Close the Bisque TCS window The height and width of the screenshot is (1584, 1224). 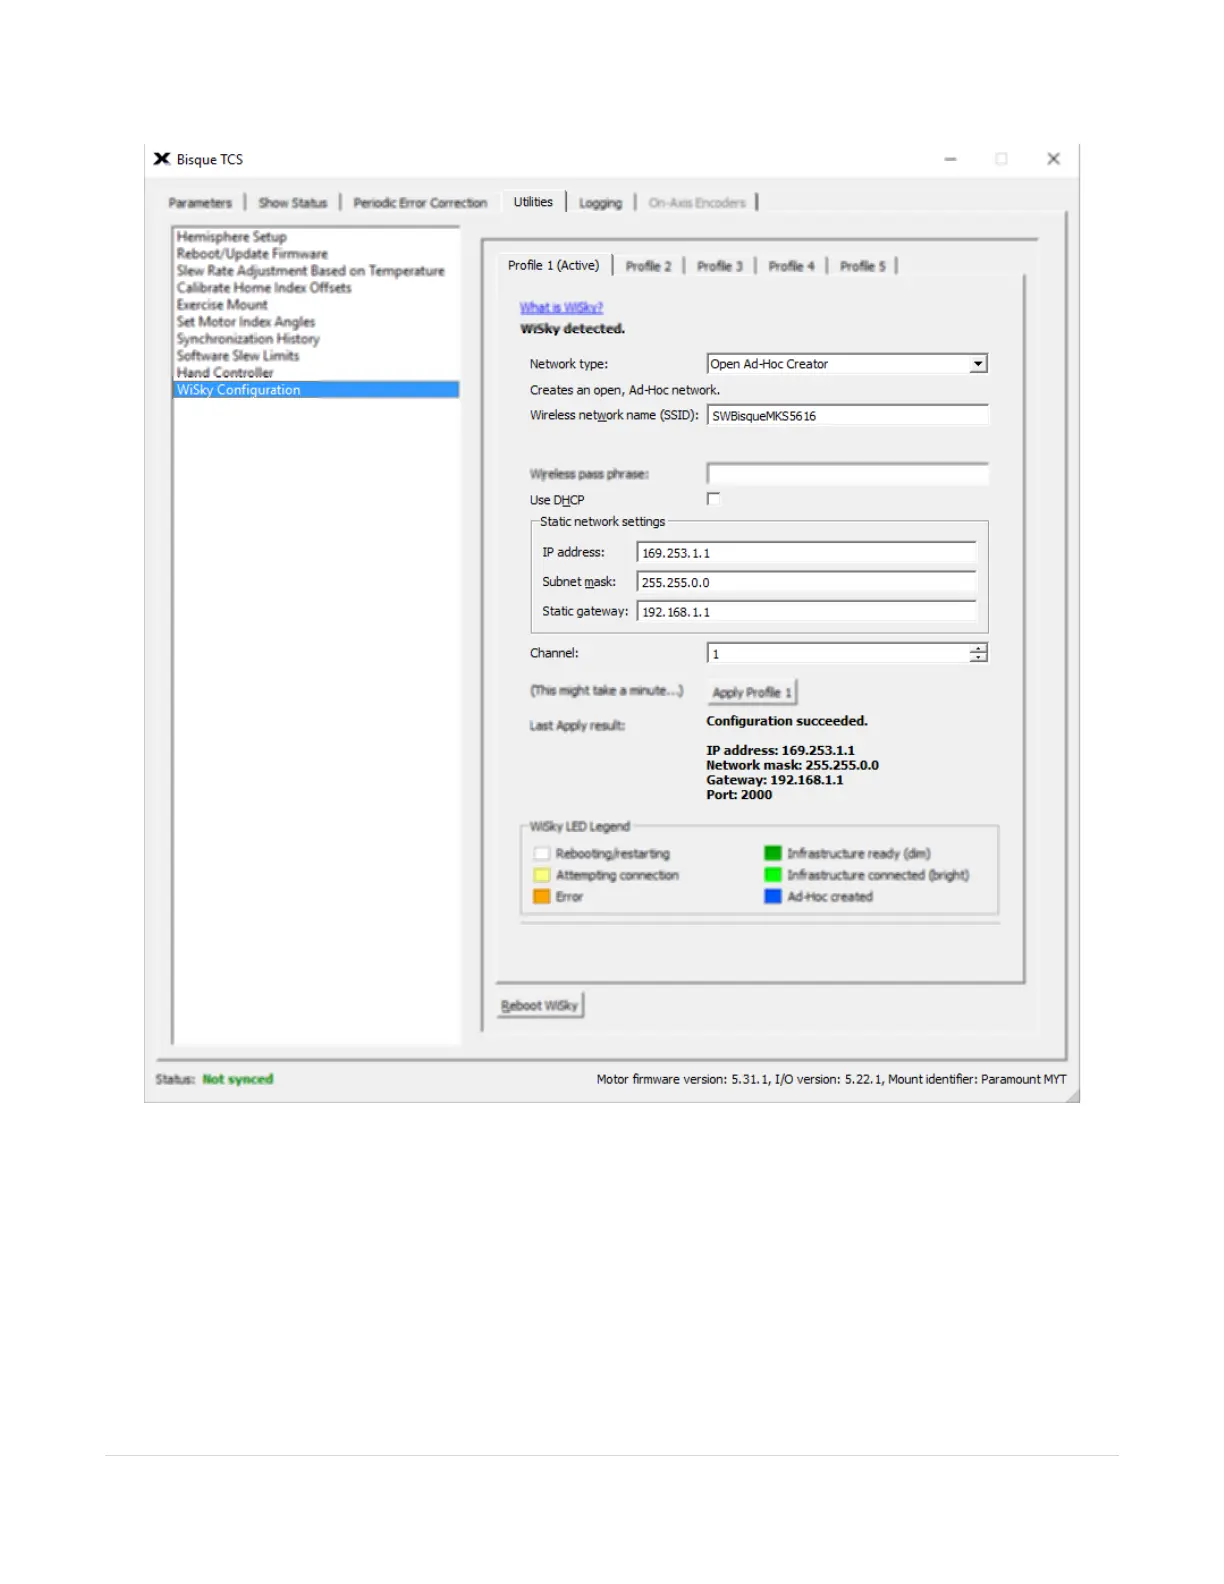coord(1053,159)
